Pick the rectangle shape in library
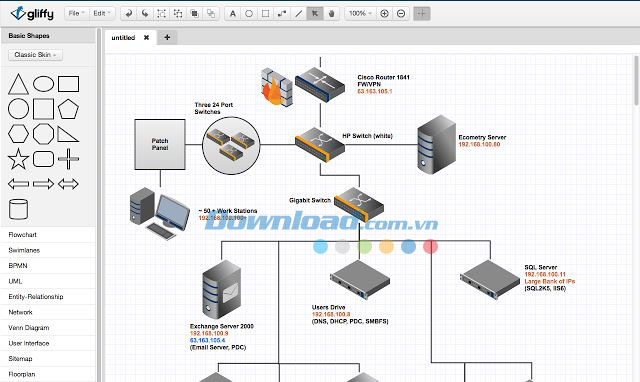 click(x=68, y=84)
